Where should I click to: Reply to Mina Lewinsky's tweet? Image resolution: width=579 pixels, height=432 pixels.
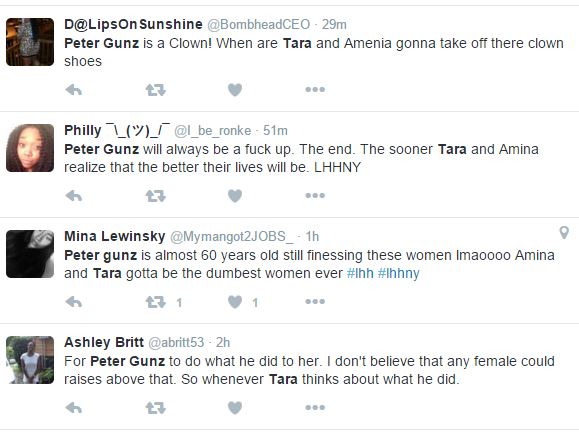pyautogui.click(x=73, y=302)
